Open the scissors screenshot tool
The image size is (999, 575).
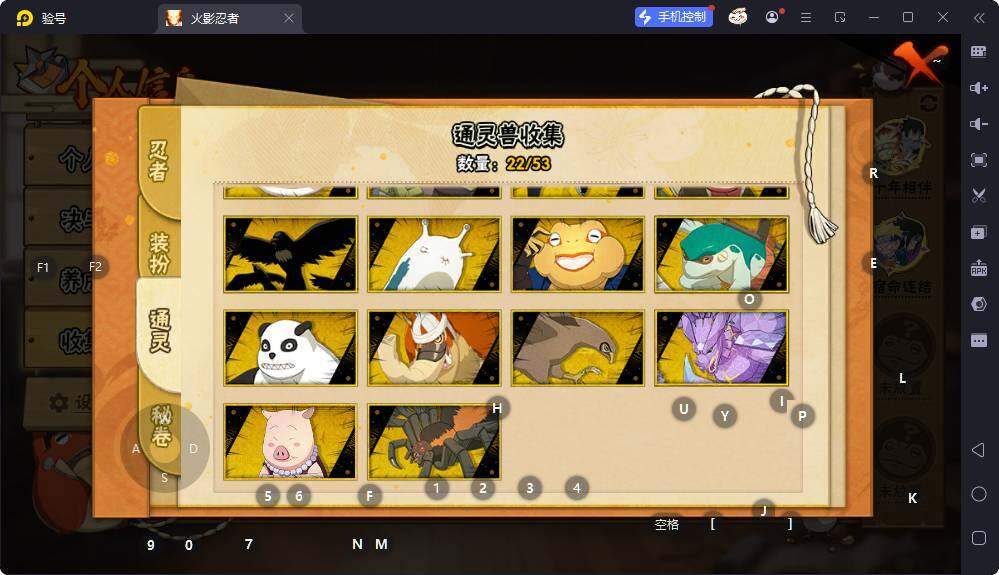[979, 196]
